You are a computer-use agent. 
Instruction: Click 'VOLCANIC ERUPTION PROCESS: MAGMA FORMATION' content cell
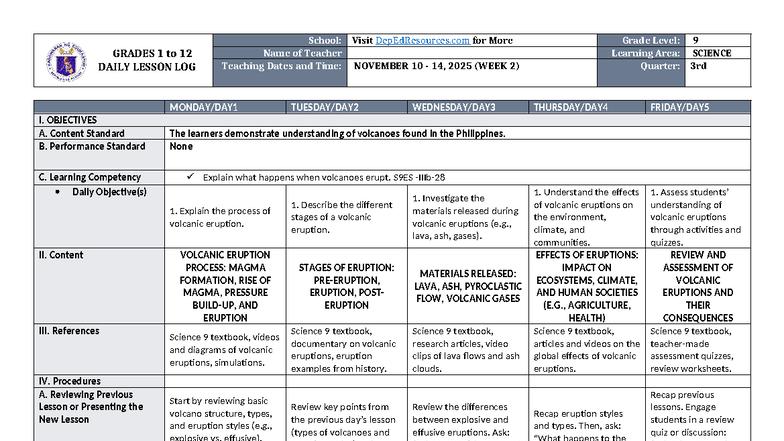pyautogui.click(x=225, y=286)
